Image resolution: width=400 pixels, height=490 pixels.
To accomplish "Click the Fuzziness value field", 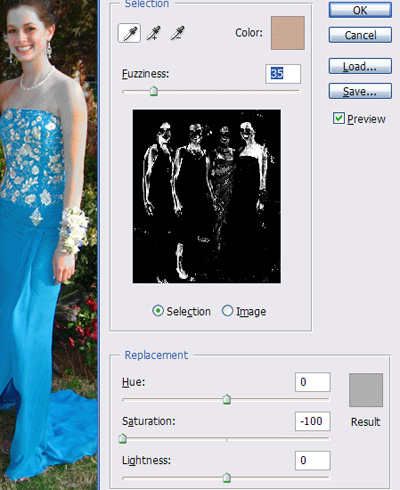I will point(283,74).
